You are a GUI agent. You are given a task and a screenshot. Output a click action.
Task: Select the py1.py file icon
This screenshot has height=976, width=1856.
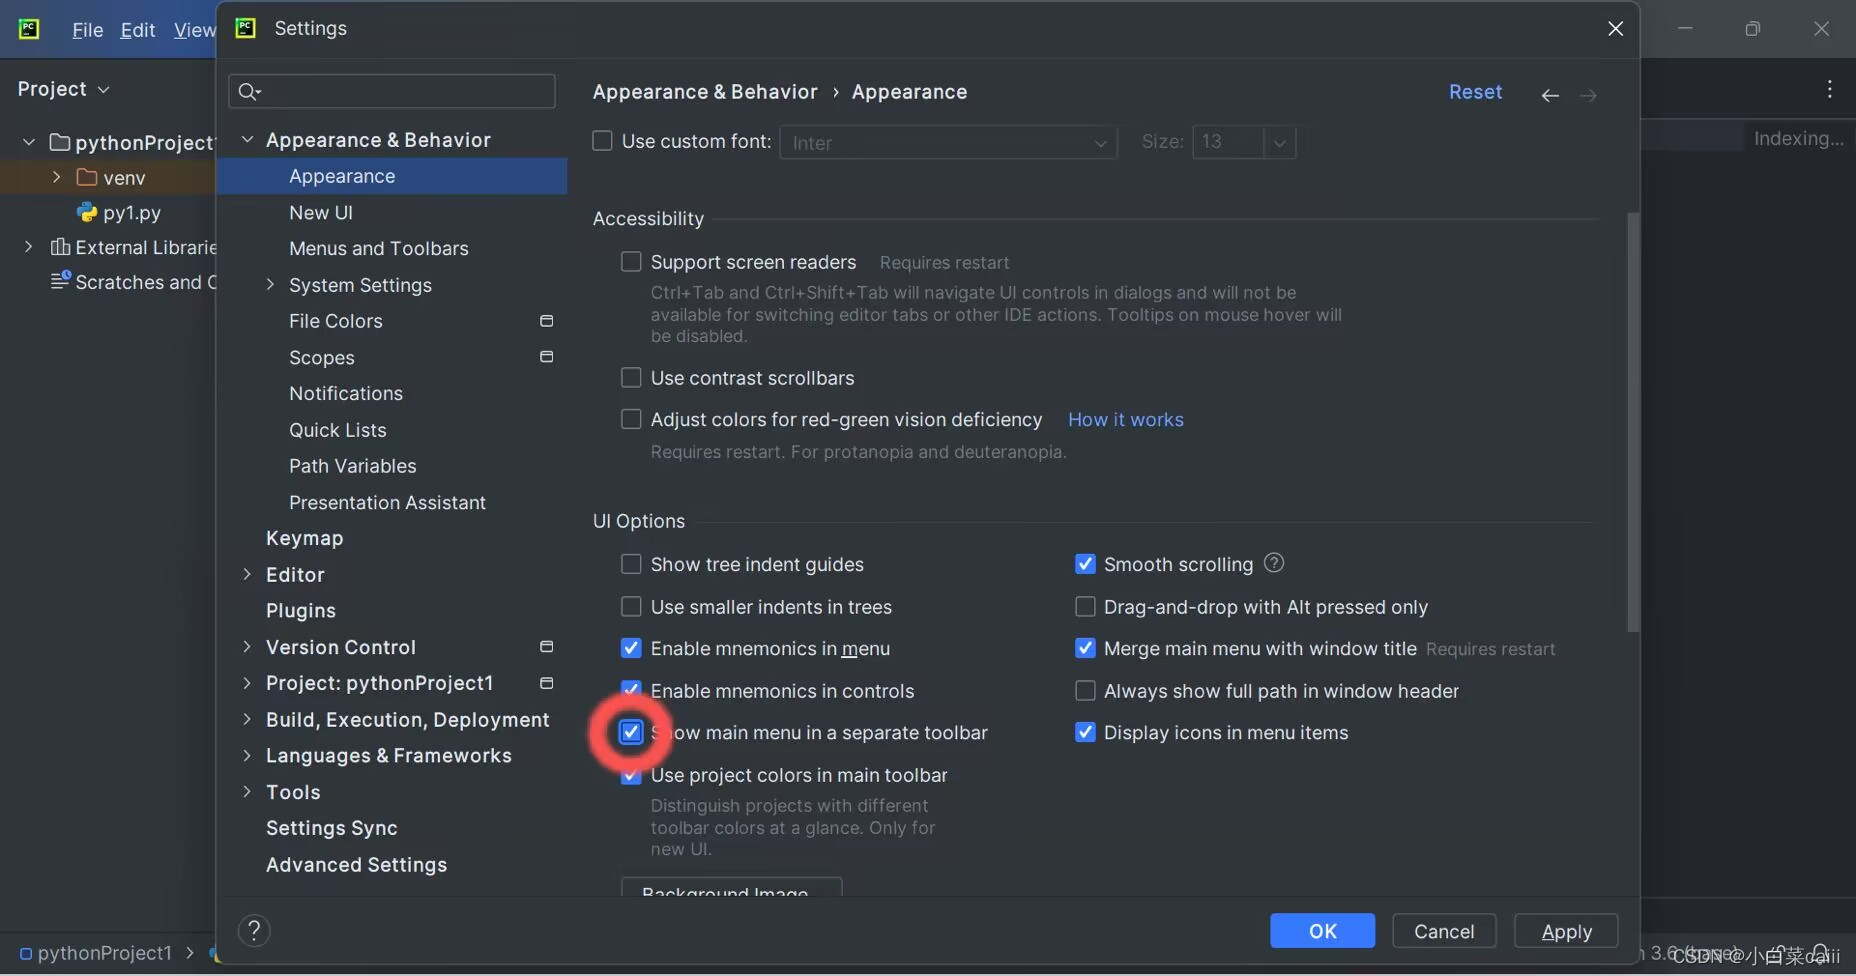pos(88,213)
